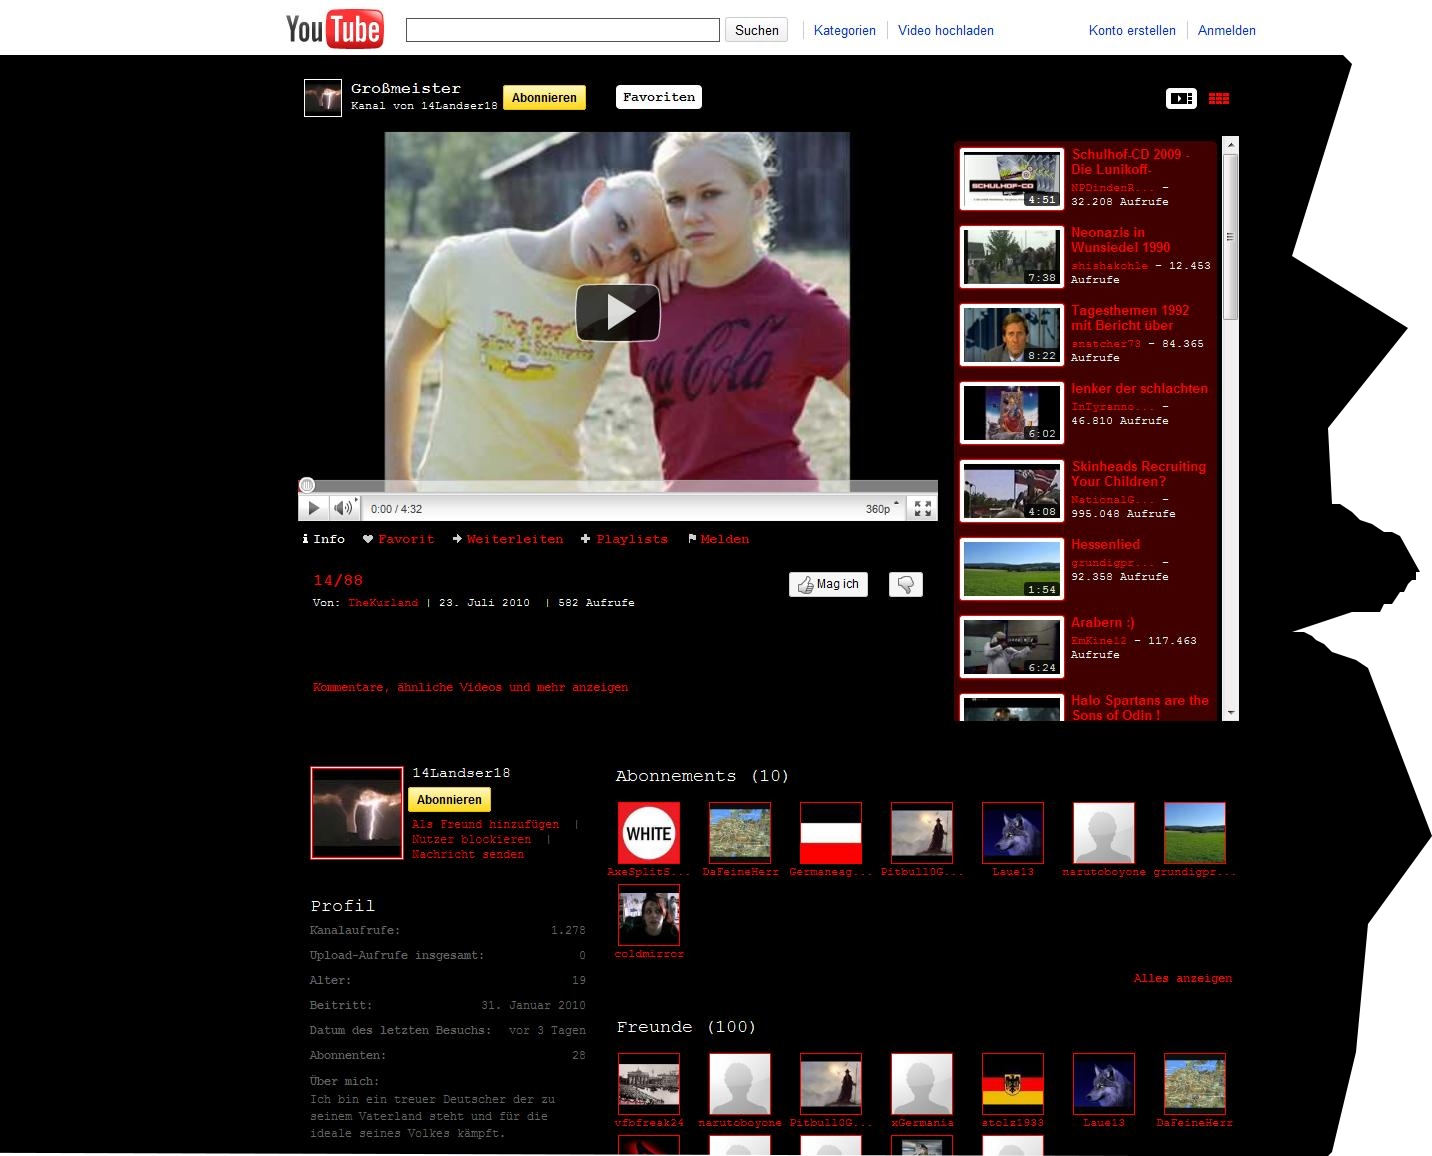Open the tornado profile picture
Screen dimensions: 1432x1156
pos(357,813)
